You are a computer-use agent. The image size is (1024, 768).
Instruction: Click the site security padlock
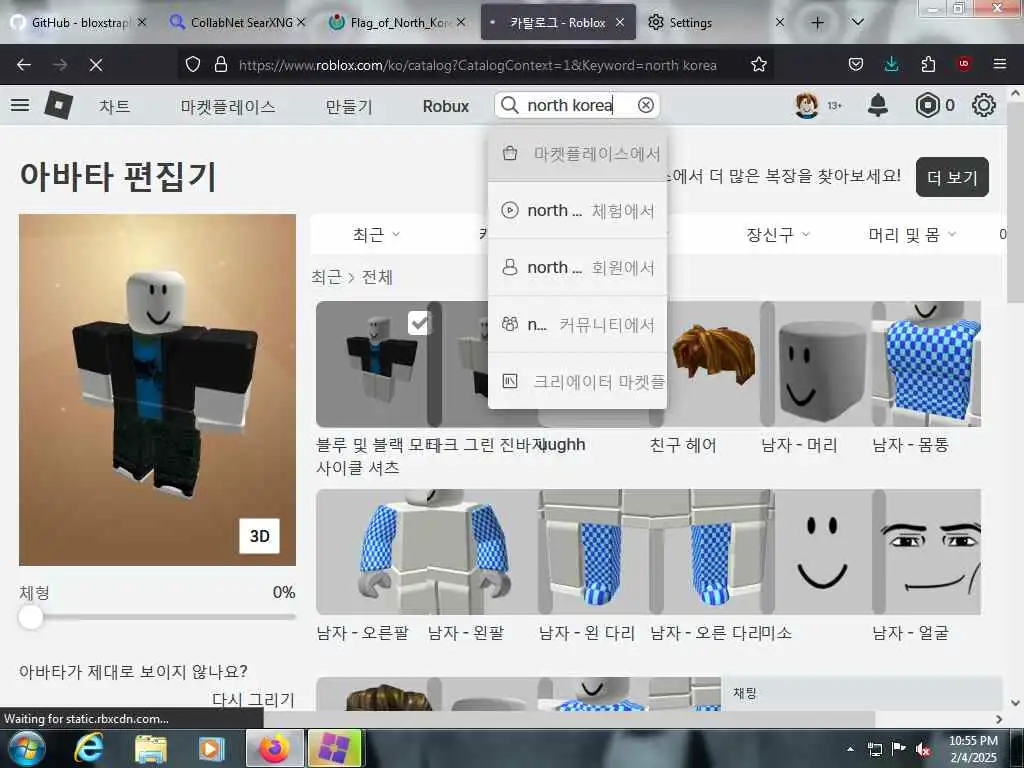pos(221,64)
